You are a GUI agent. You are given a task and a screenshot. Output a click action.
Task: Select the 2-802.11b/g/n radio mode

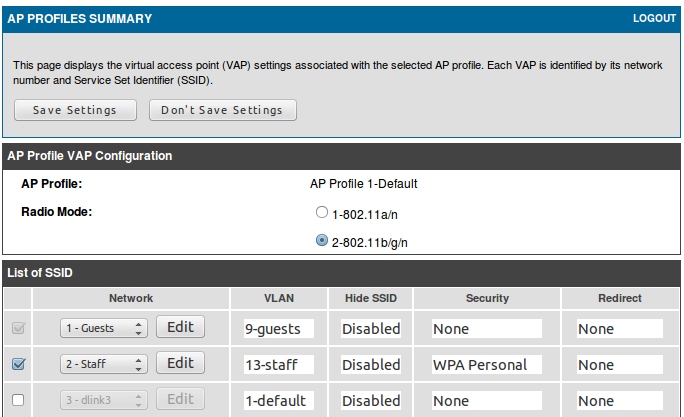point(321,241)
